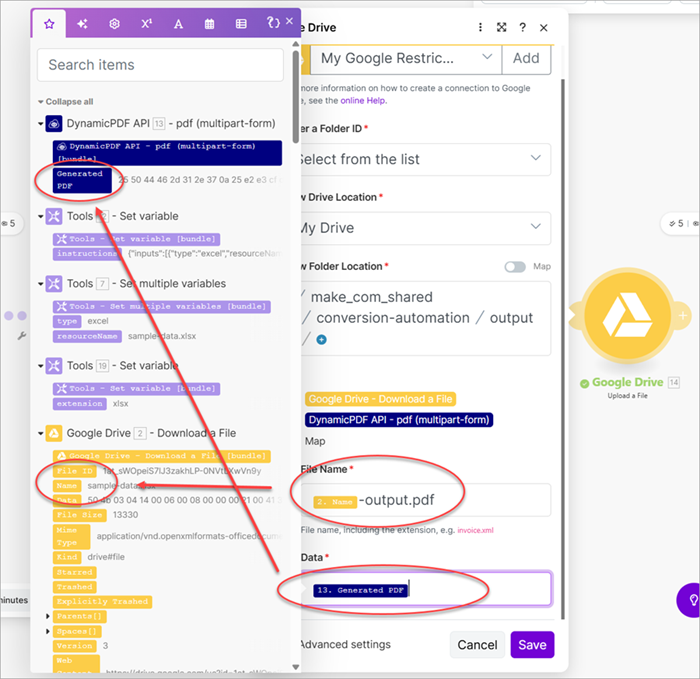Collapse the DynamicPDF API module tree

tap(42, 124)
